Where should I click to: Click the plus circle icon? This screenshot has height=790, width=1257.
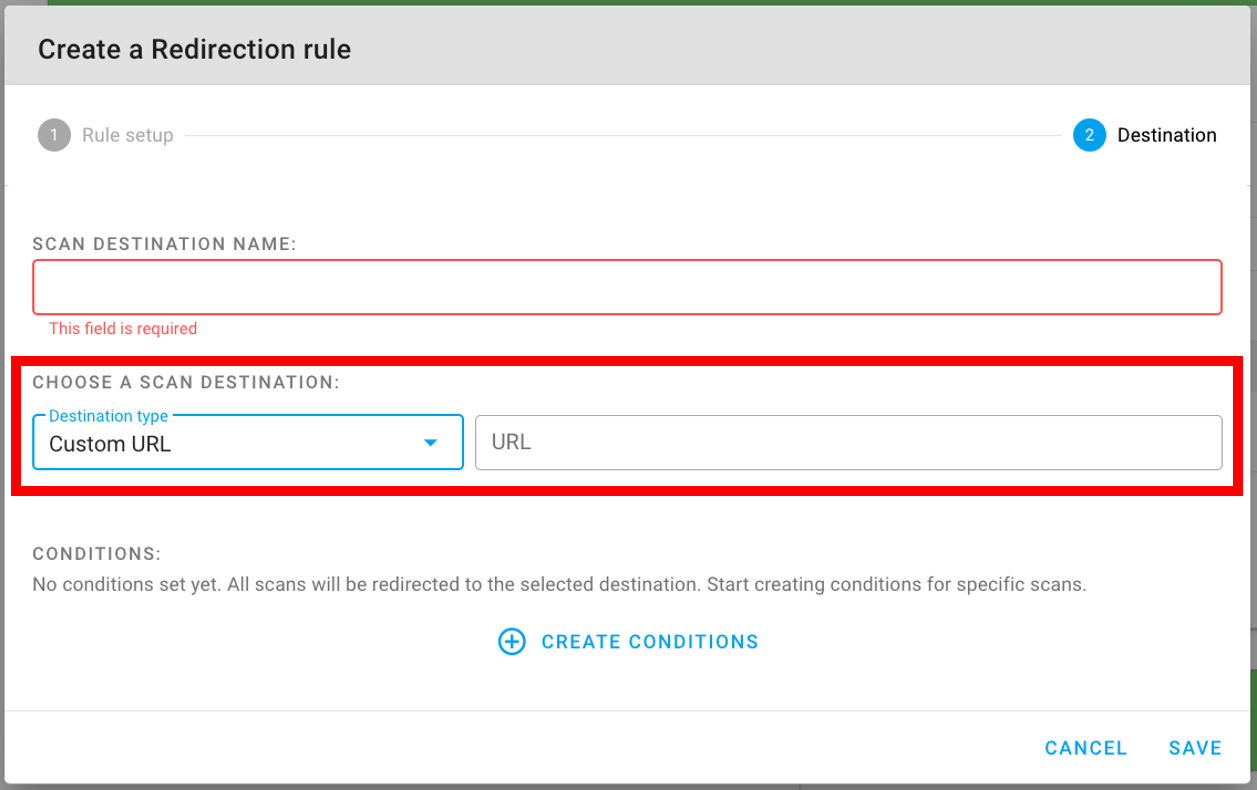(512, 642)
